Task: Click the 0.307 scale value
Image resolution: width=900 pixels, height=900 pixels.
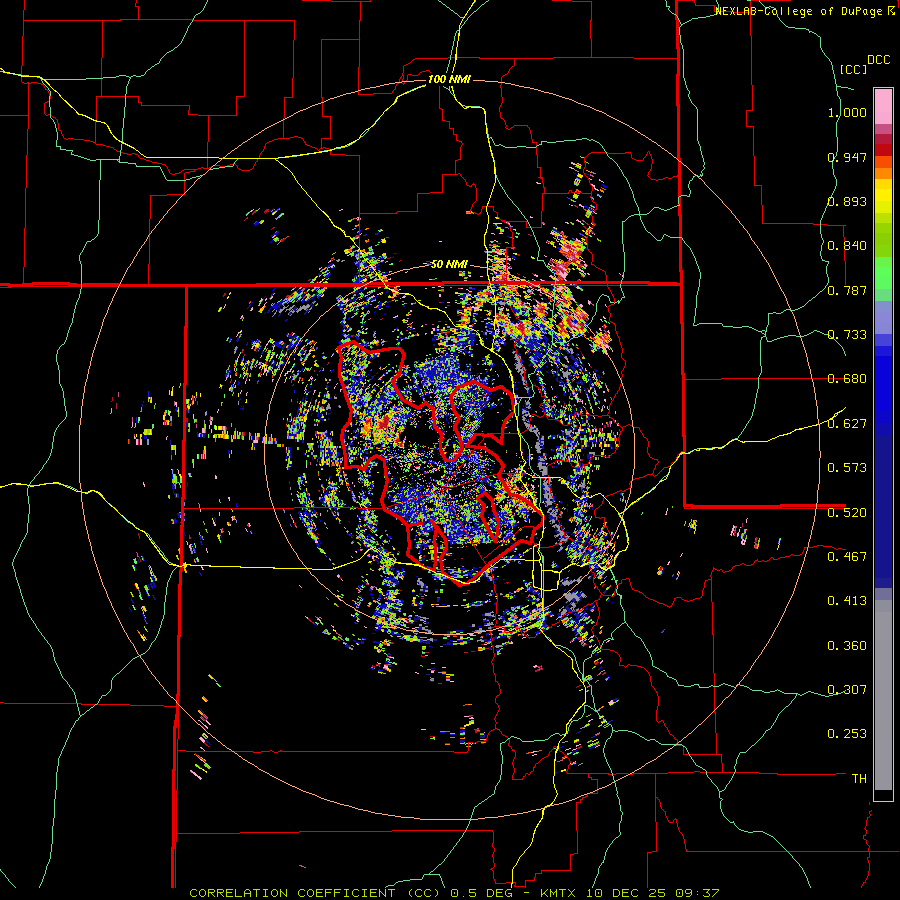Action: tap(847, 690)
